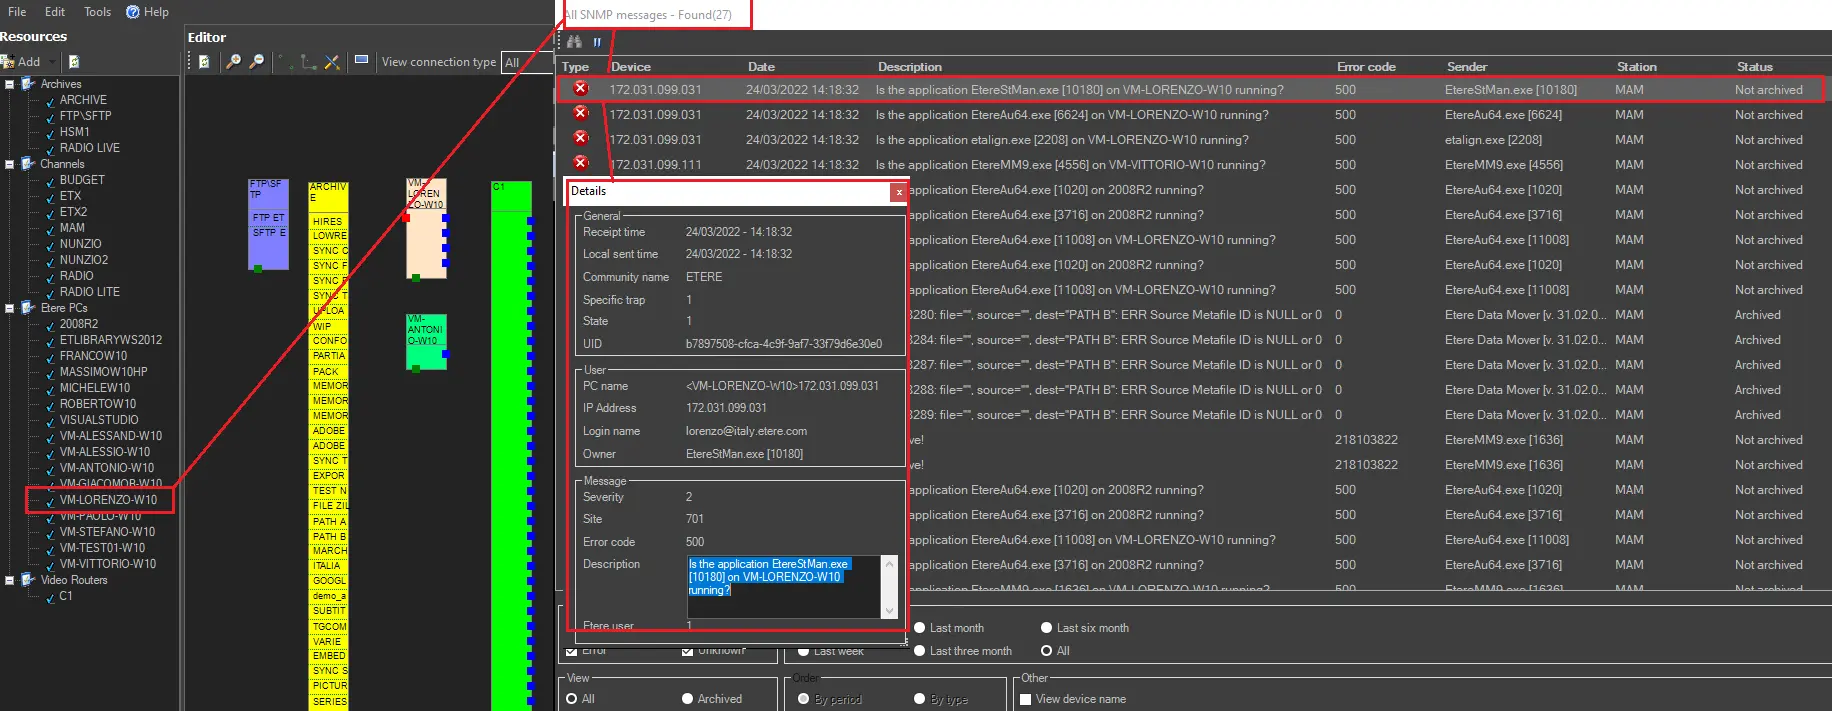Open the Tools menu
The height and width of the screenshot is (711, 1832).
point(97,12)
